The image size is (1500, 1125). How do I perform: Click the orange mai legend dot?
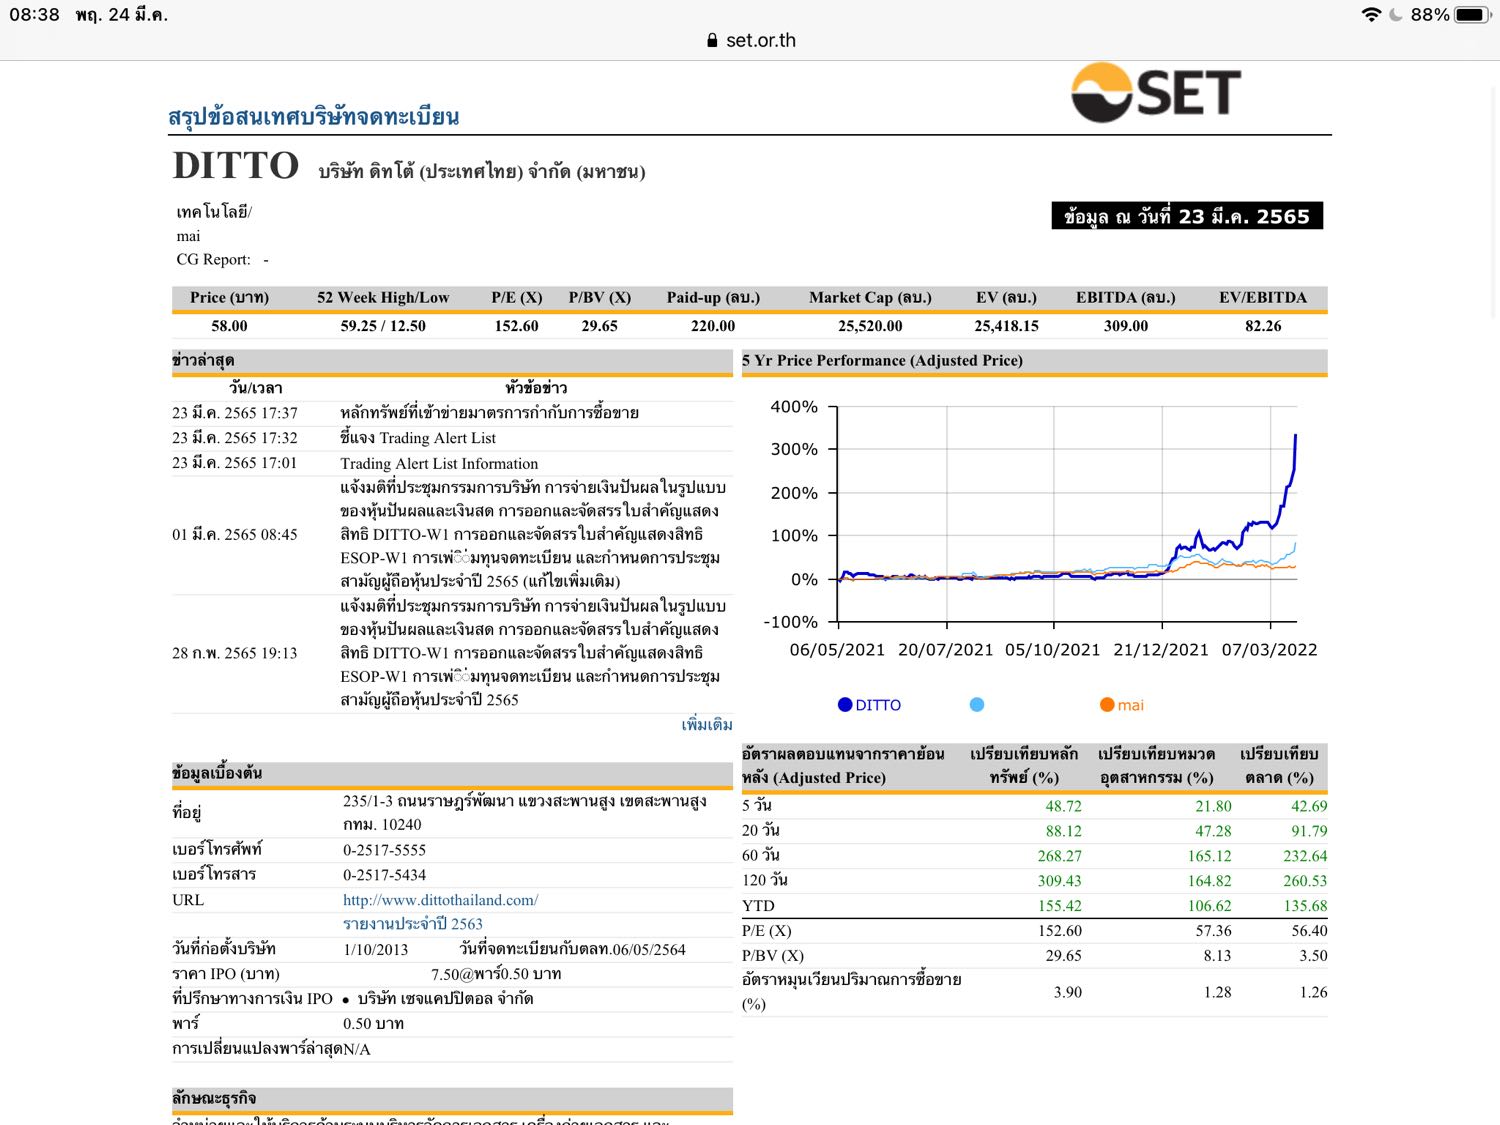(1107, 705)
